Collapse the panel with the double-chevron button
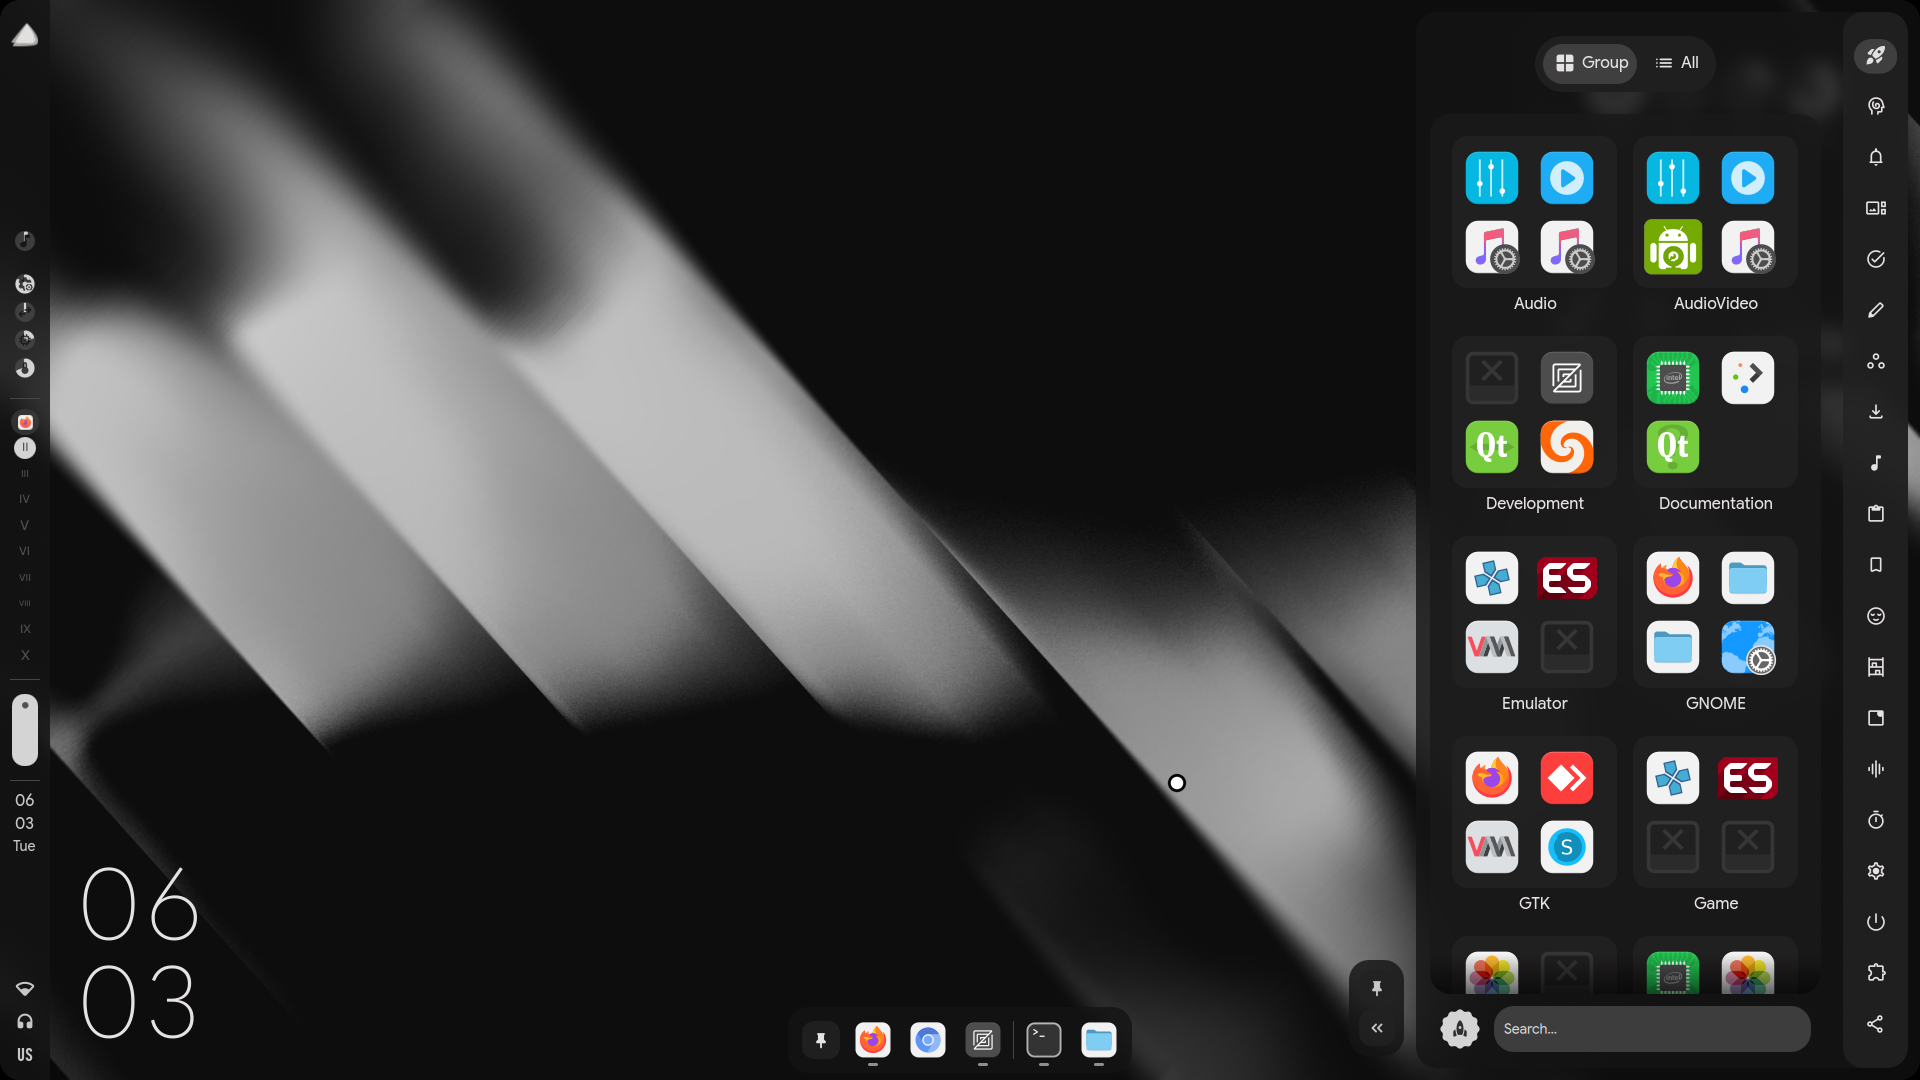The width and height of the screenshot is (1920, 1080). (1376, 1027)
